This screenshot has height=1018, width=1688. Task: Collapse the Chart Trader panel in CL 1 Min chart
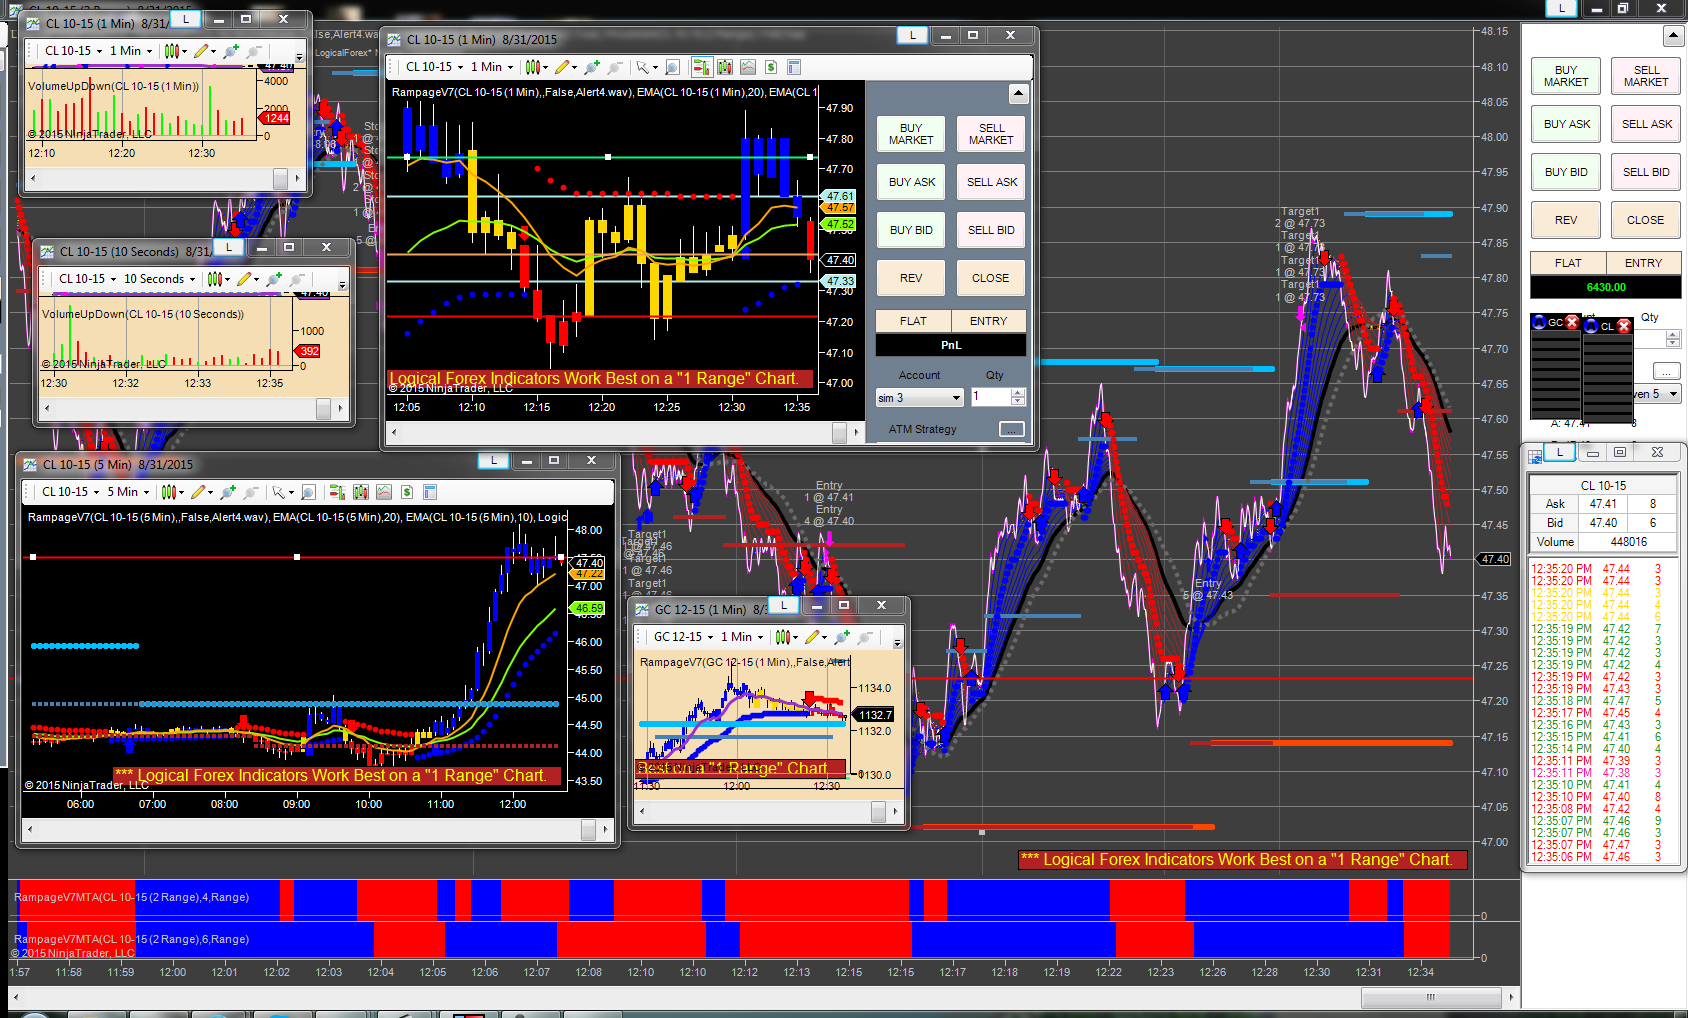click(x=1018, y=94)
